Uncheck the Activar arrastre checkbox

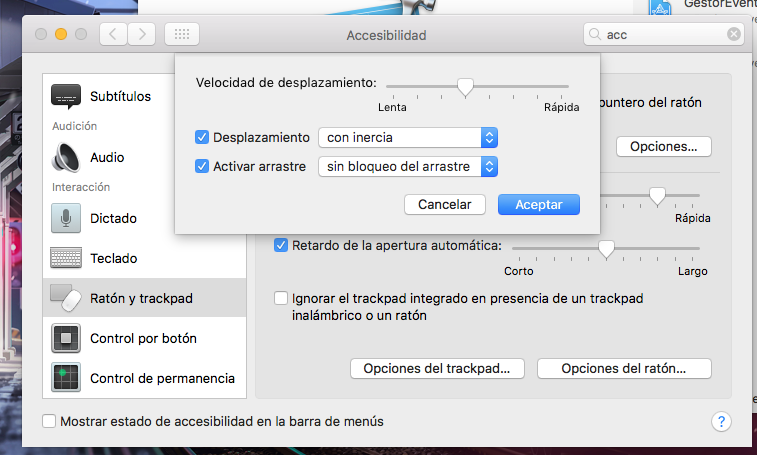(x=202, y=166)
